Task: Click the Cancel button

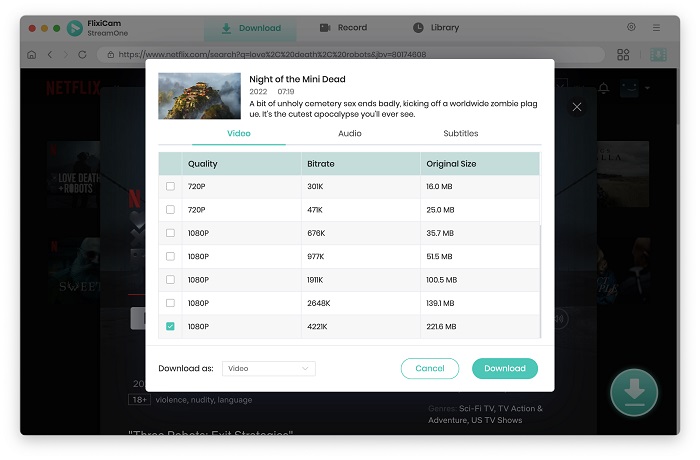Action: (x=429, y=368)
